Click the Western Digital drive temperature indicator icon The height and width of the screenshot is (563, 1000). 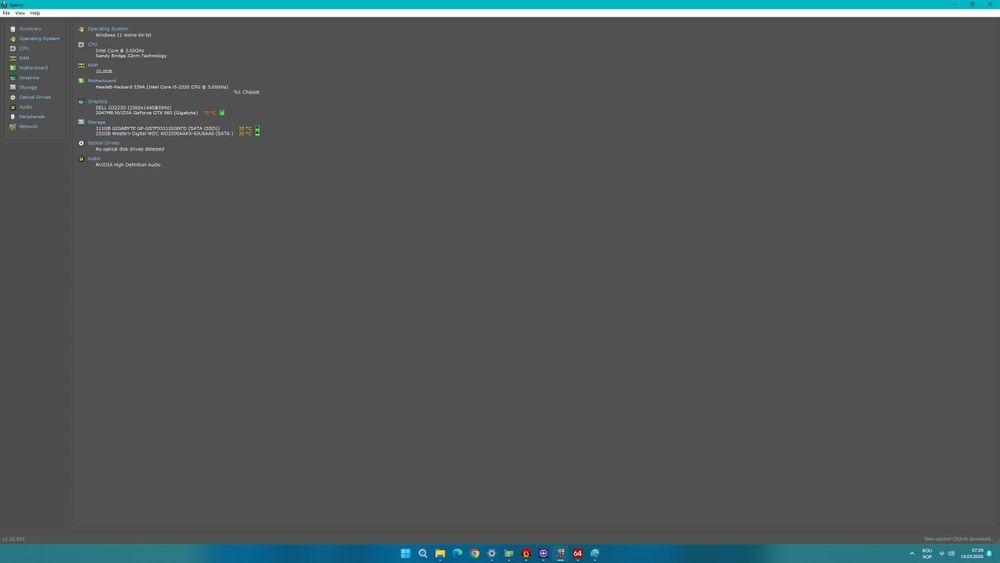pyautogui.click(x=257, y=133)
